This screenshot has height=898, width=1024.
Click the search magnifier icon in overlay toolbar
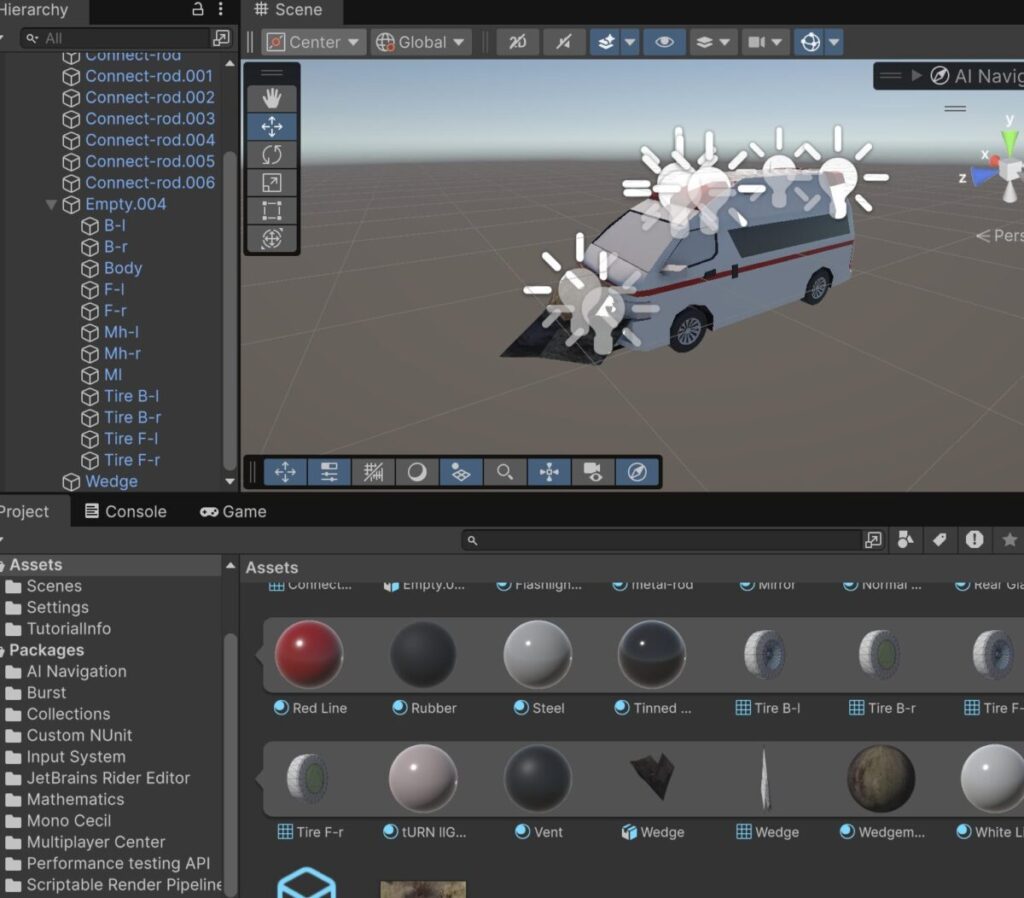(x=505, y=472)
